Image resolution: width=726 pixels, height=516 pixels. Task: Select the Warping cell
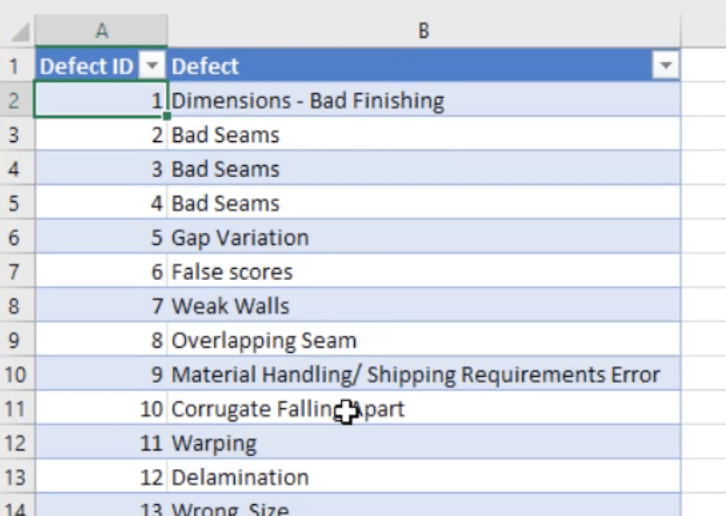pyautogui.click(x=424, y=443)
